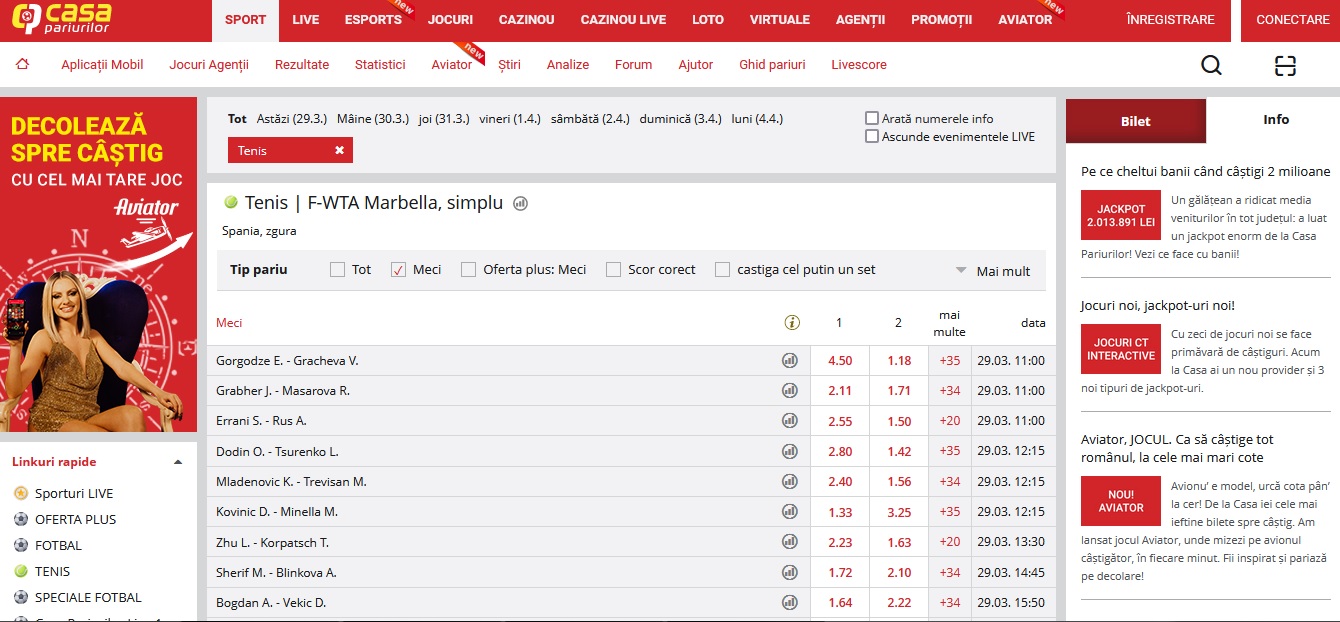1340x622 pixels.
Task: Click the SPECIALE FOTBAL ball icon
Action: [x=21, y=597]
